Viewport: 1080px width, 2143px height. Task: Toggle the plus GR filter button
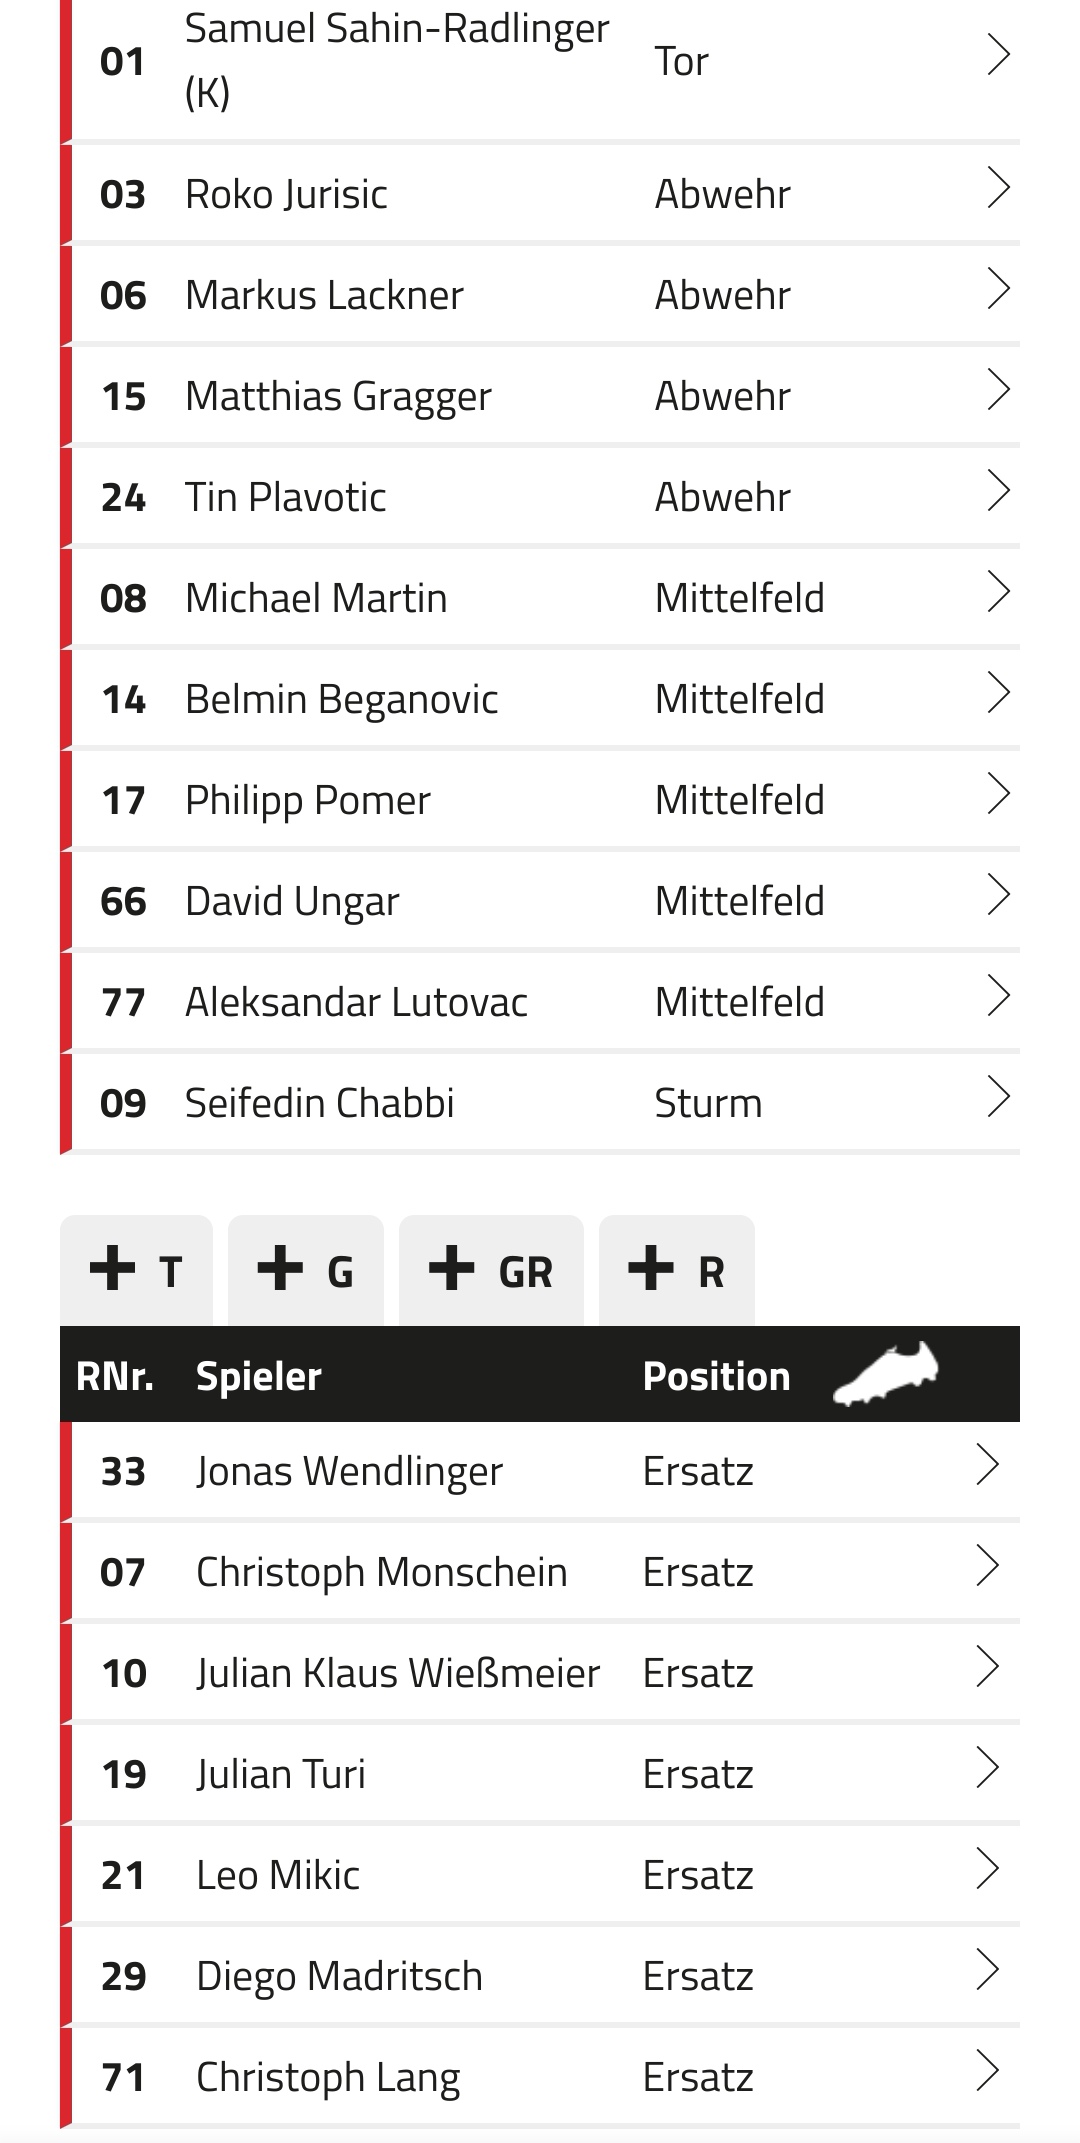pos(491,1271)
